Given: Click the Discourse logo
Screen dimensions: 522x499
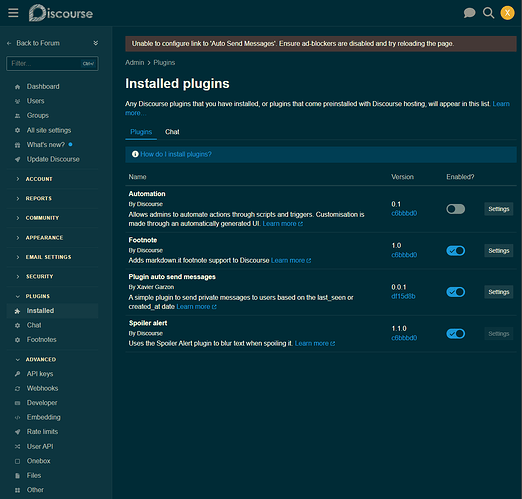Looking at the screenshot, I should [61, 13].
